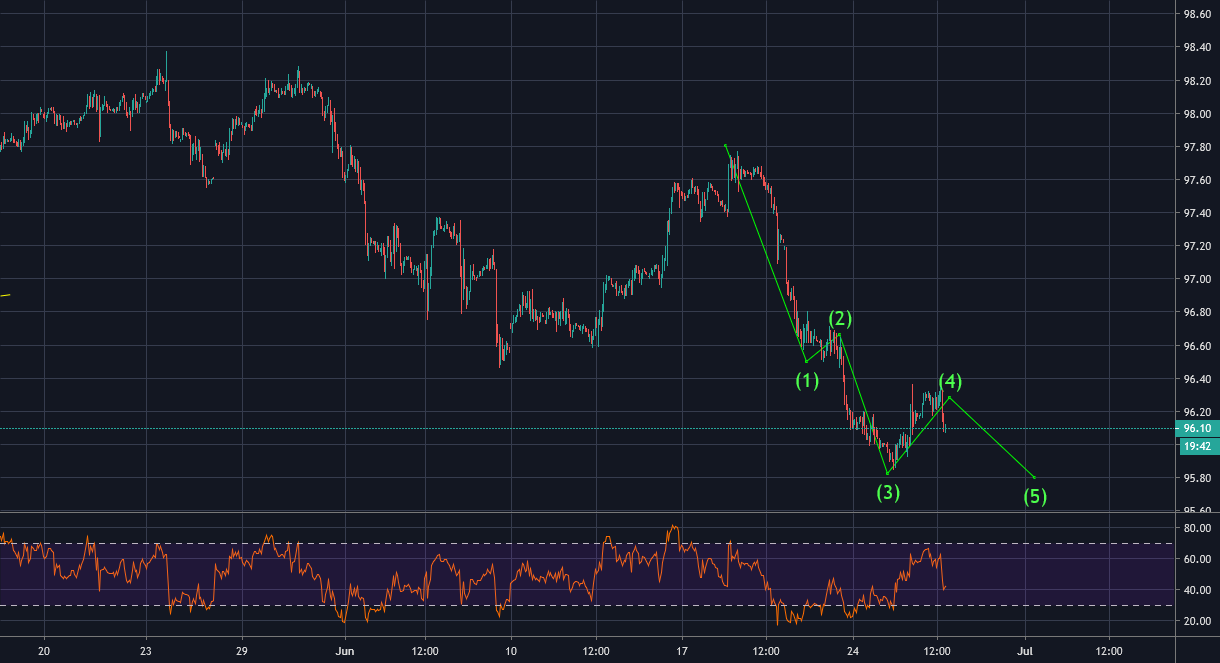Select the wave (4) label near the peak

(951, 379)
